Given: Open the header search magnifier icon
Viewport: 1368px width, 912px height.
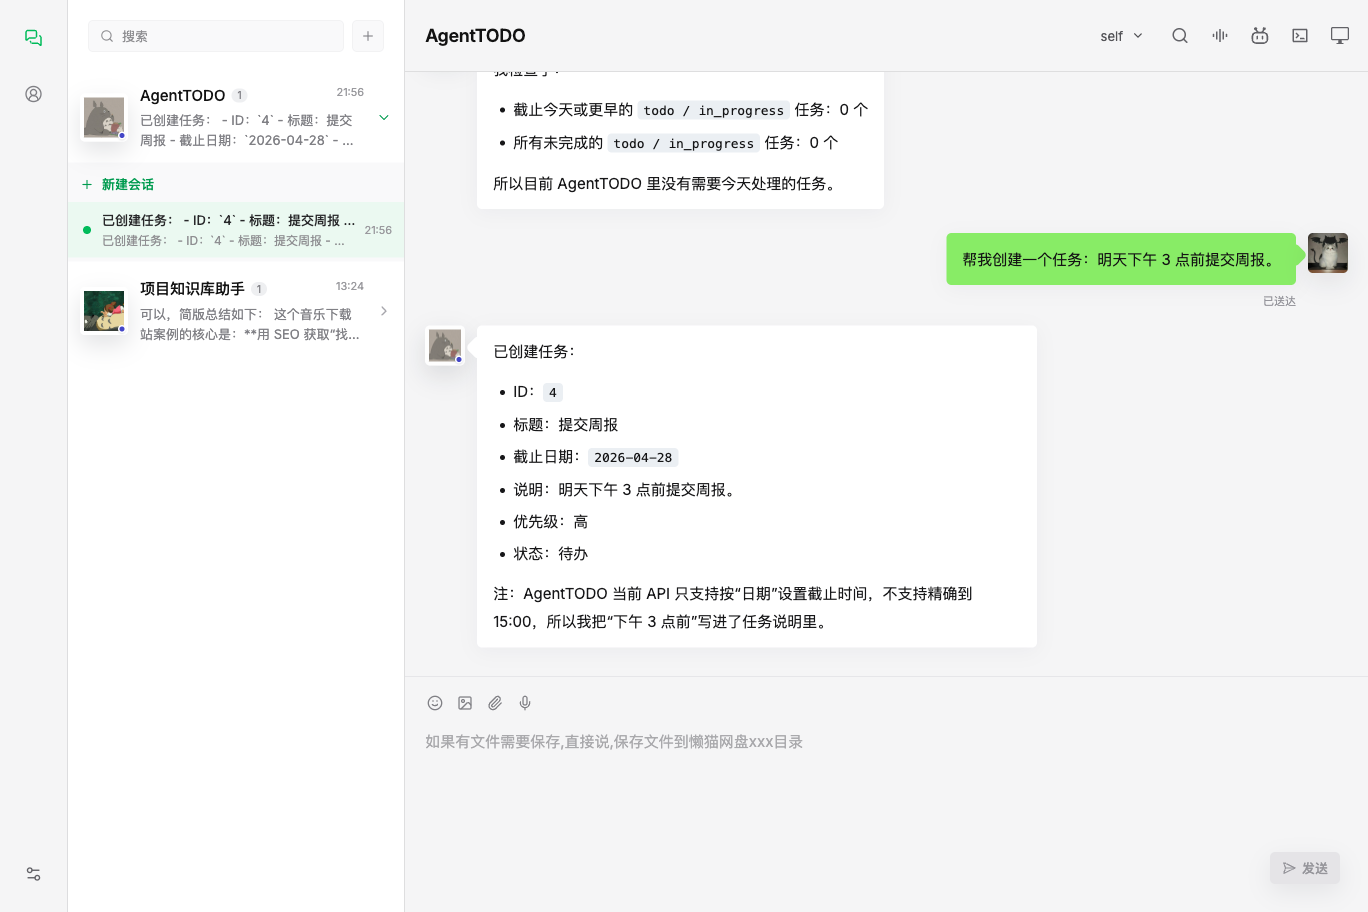Looking at the screenshot, I should pos(1180,36).
